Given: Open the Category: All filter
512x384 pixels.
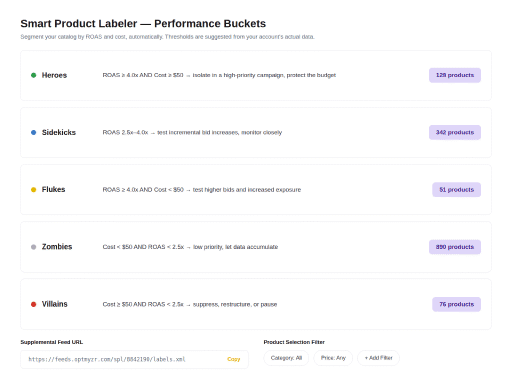Looking at the screenshot, I should point(286,358).
